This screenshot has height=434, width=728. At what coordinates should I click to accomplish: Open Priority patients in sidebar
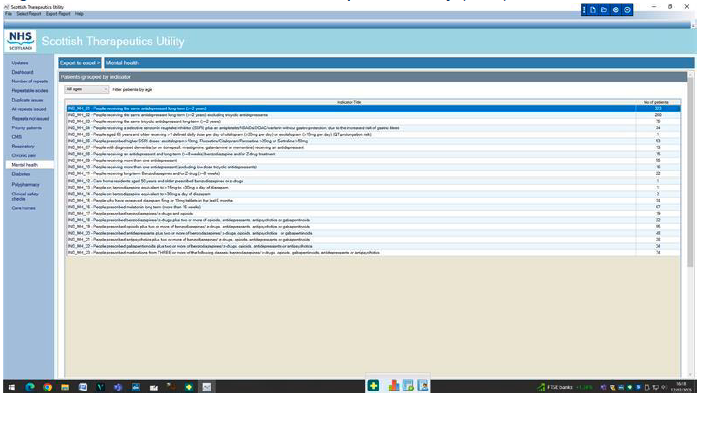click(26, 128)
